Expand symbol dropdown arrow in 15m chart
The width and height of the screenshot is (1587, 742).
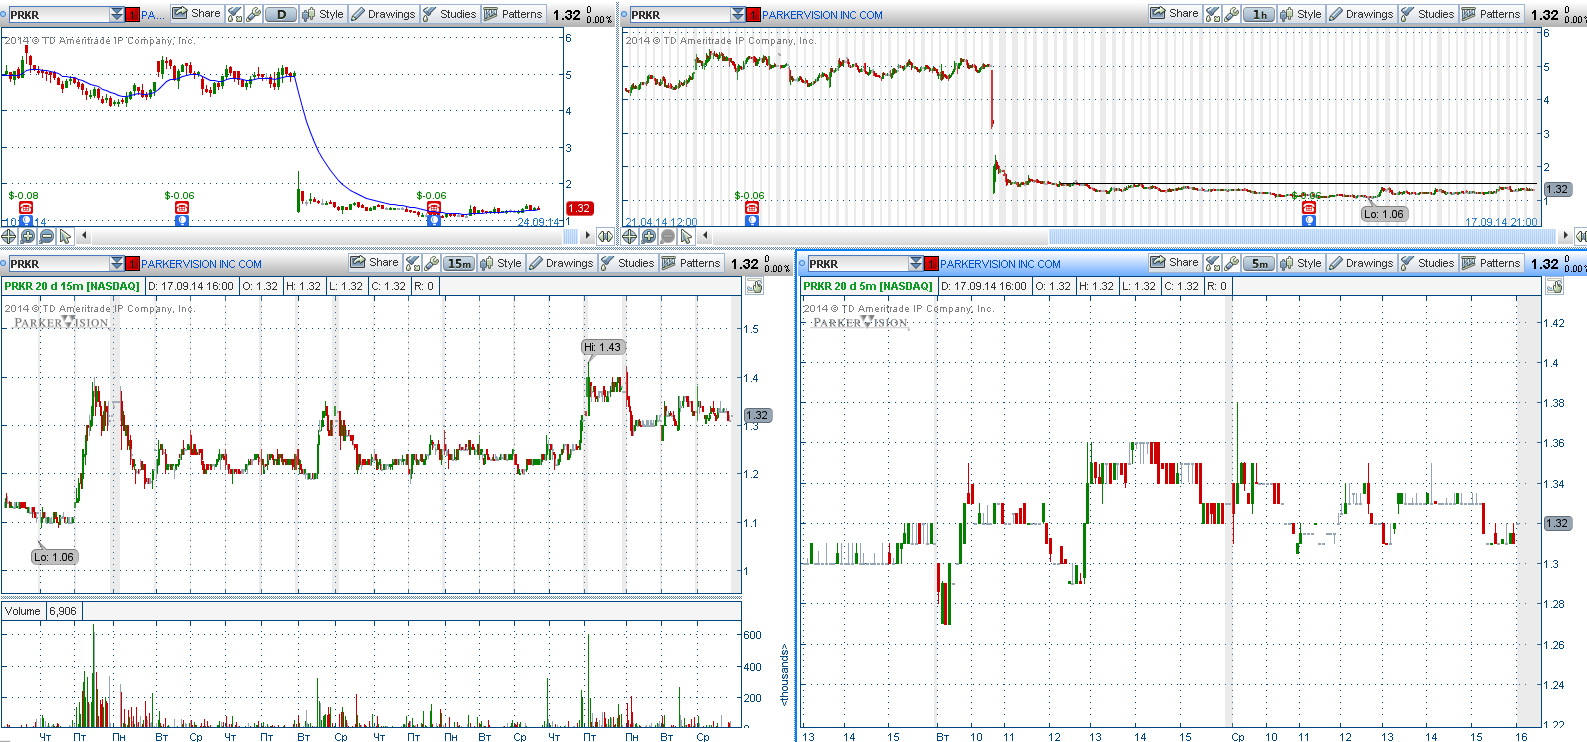tap(117, 264)
